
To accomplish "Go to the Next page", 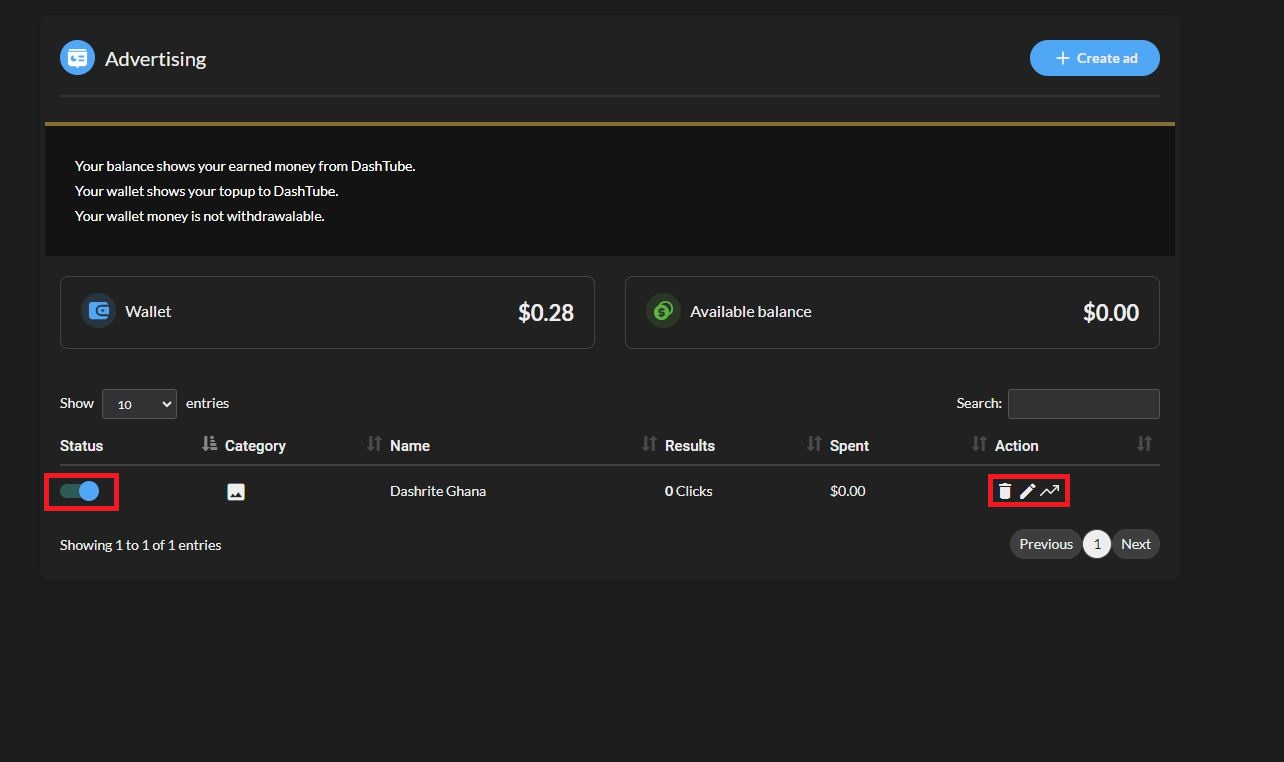I will (1135, 544).
